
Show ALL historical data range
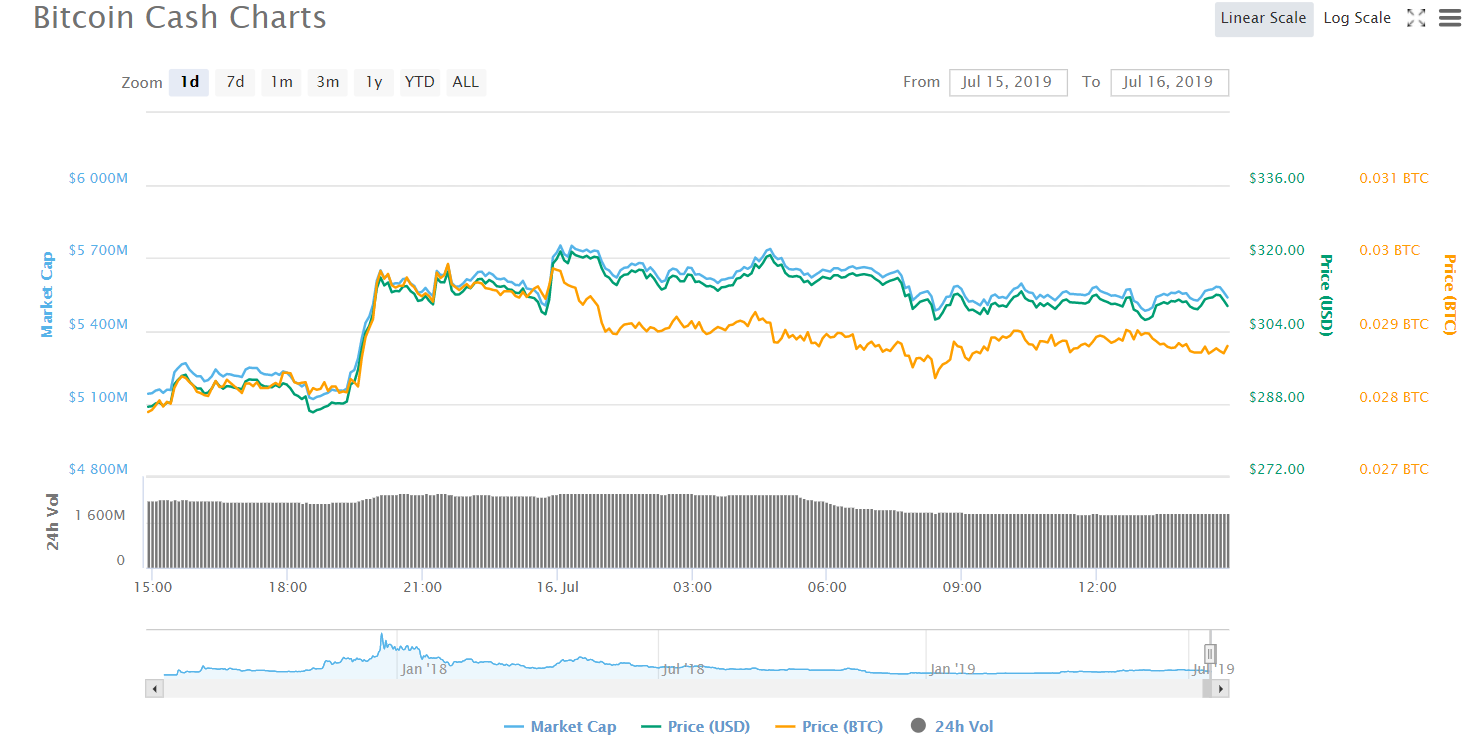(466, 82)
